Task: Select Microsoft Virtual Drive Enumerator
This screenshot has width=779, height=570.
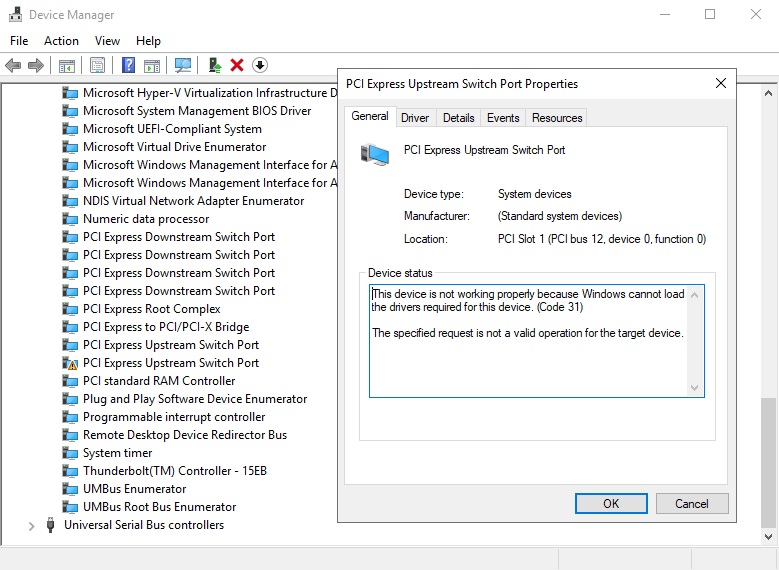Action: point(174,147)
